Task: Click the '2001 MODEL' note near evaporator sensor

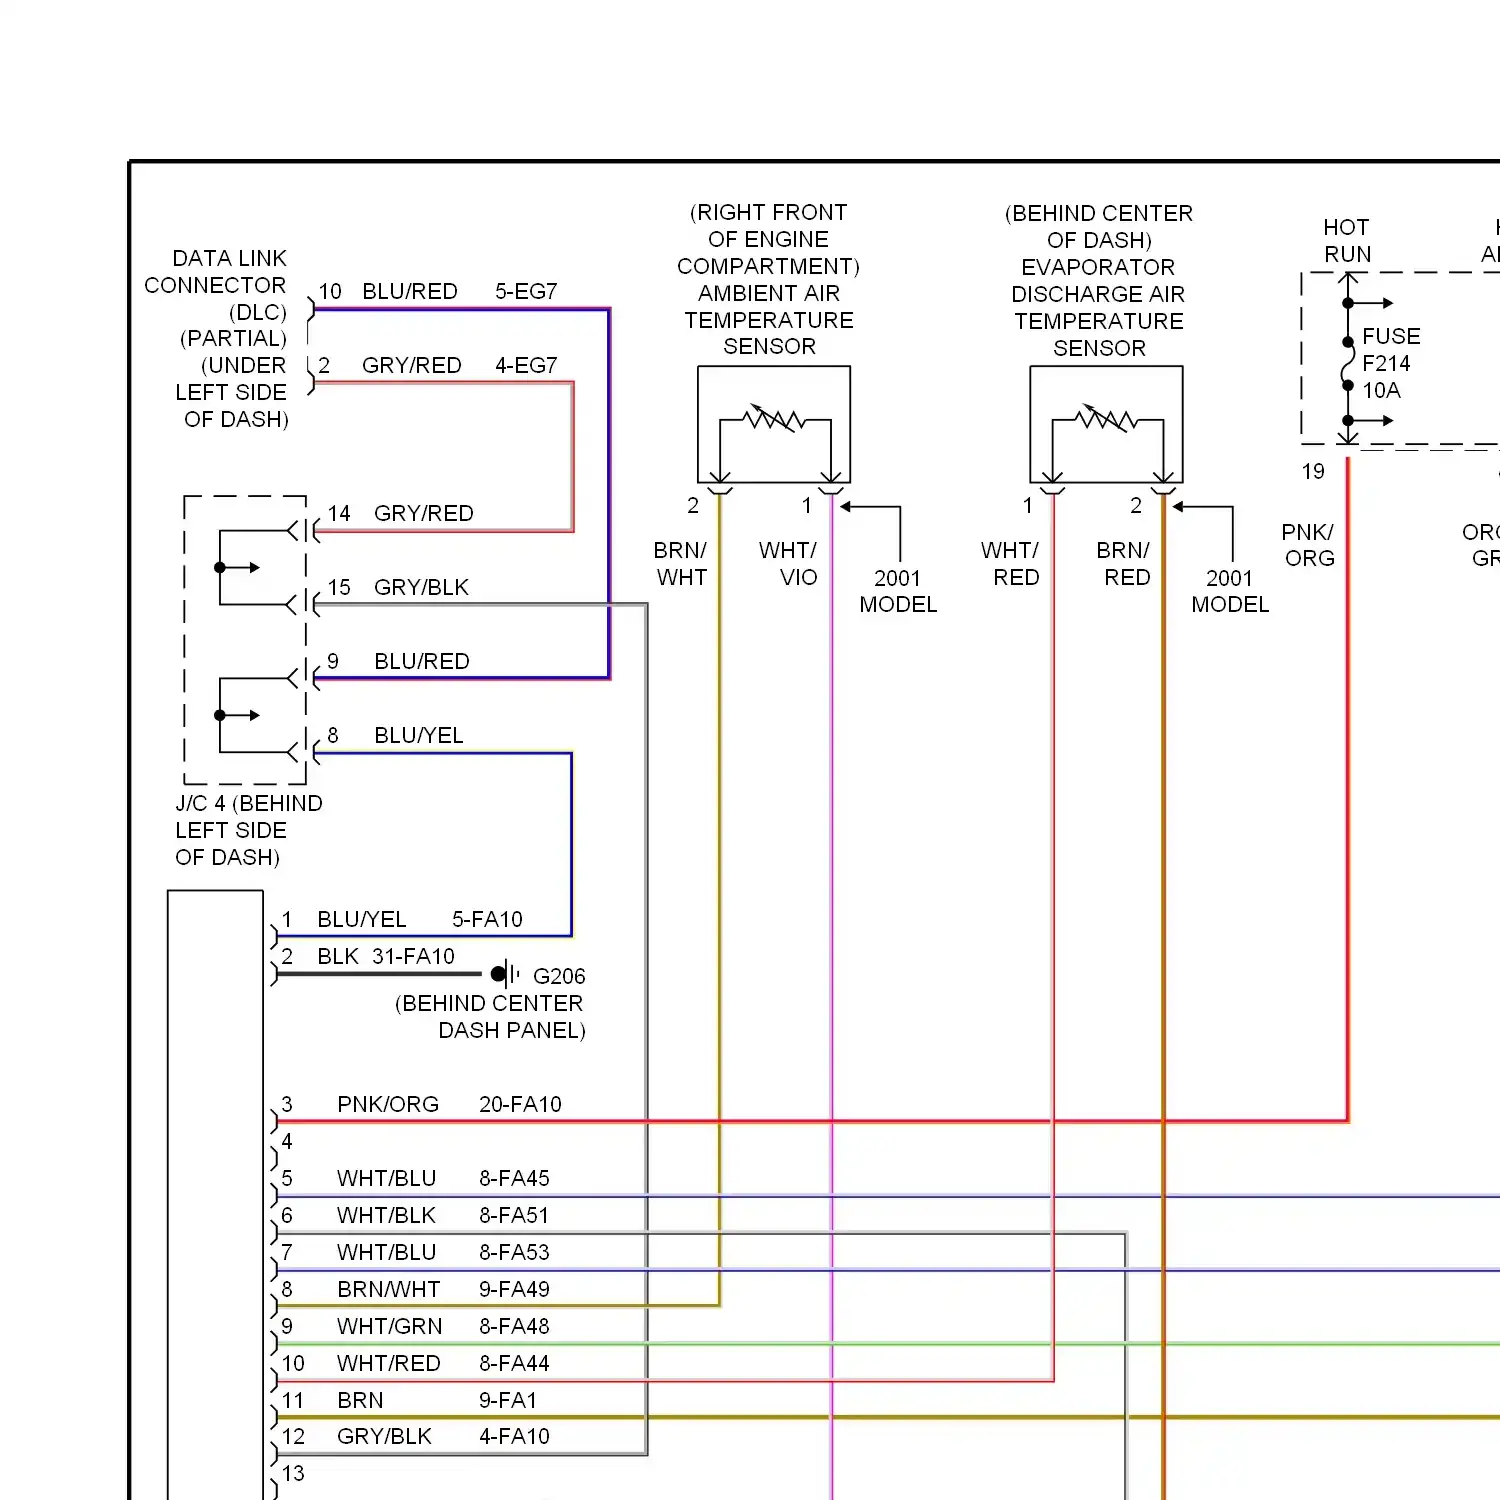Action: click(x=1230, y=591)
